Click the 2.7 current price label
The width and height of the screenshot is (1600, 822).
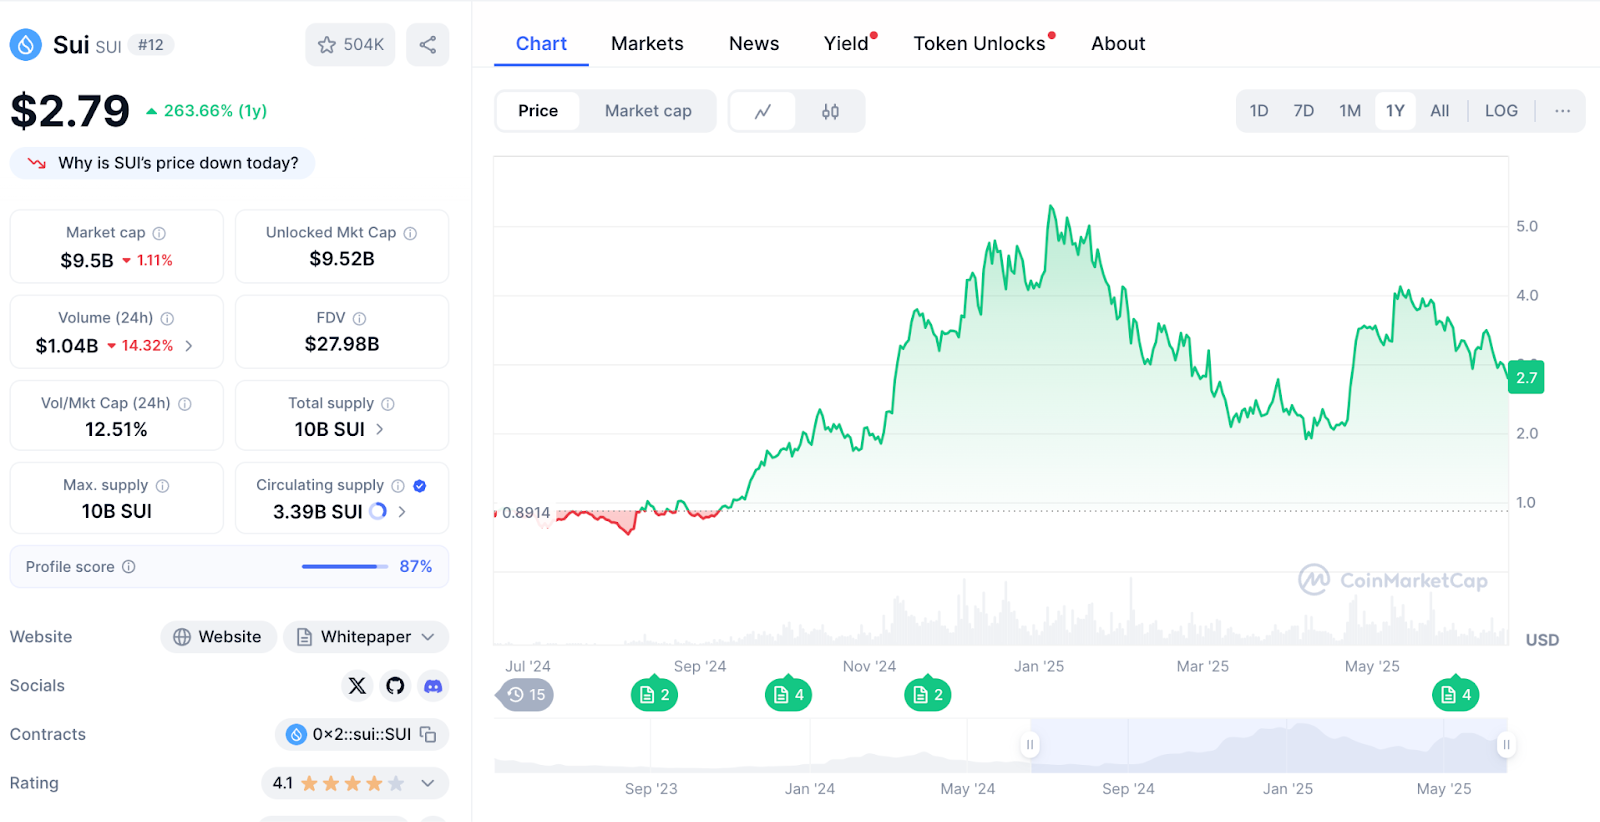pos(1526,378)
